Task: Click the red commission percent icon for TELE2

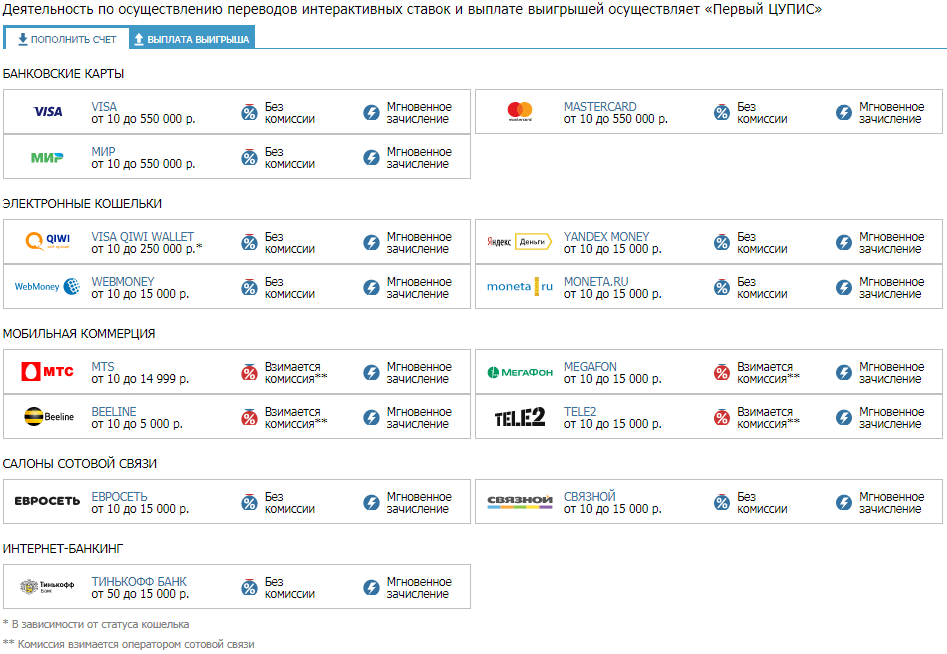Action: pos(722,417)
